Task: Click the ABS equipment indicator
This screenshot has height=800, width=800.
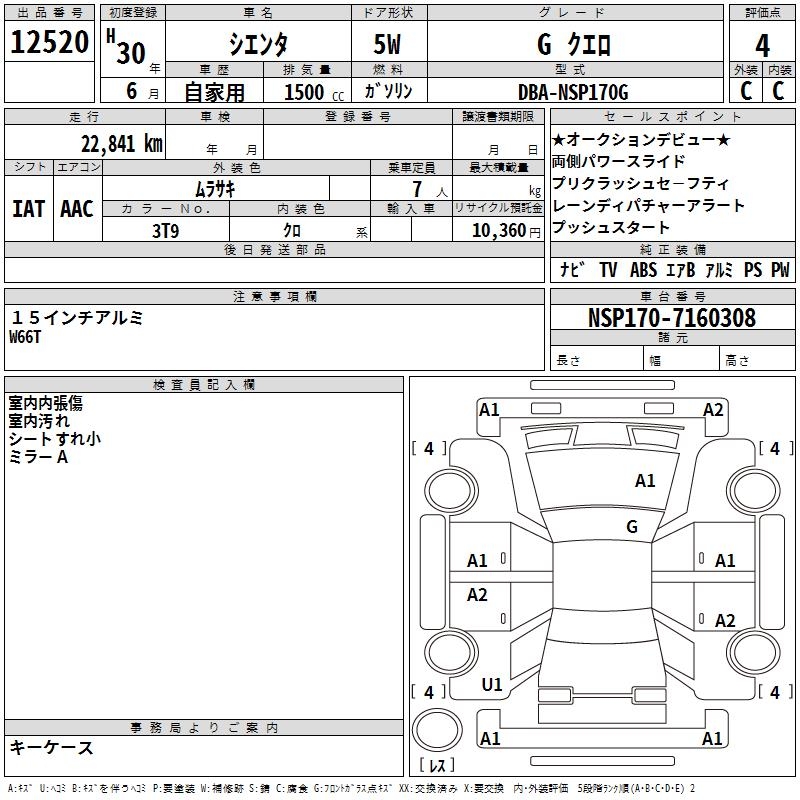Action: (x=643, y=270)
